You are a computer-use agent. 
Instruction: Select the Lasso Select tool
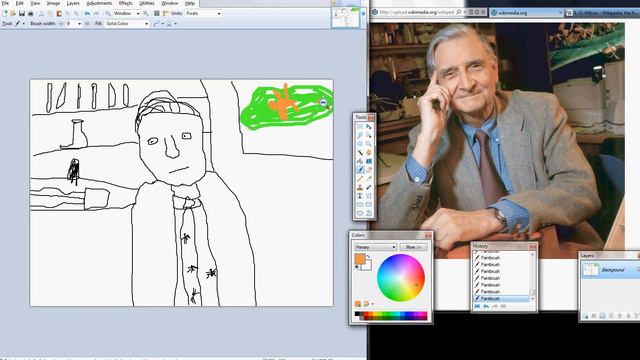[x=360, y=135]
